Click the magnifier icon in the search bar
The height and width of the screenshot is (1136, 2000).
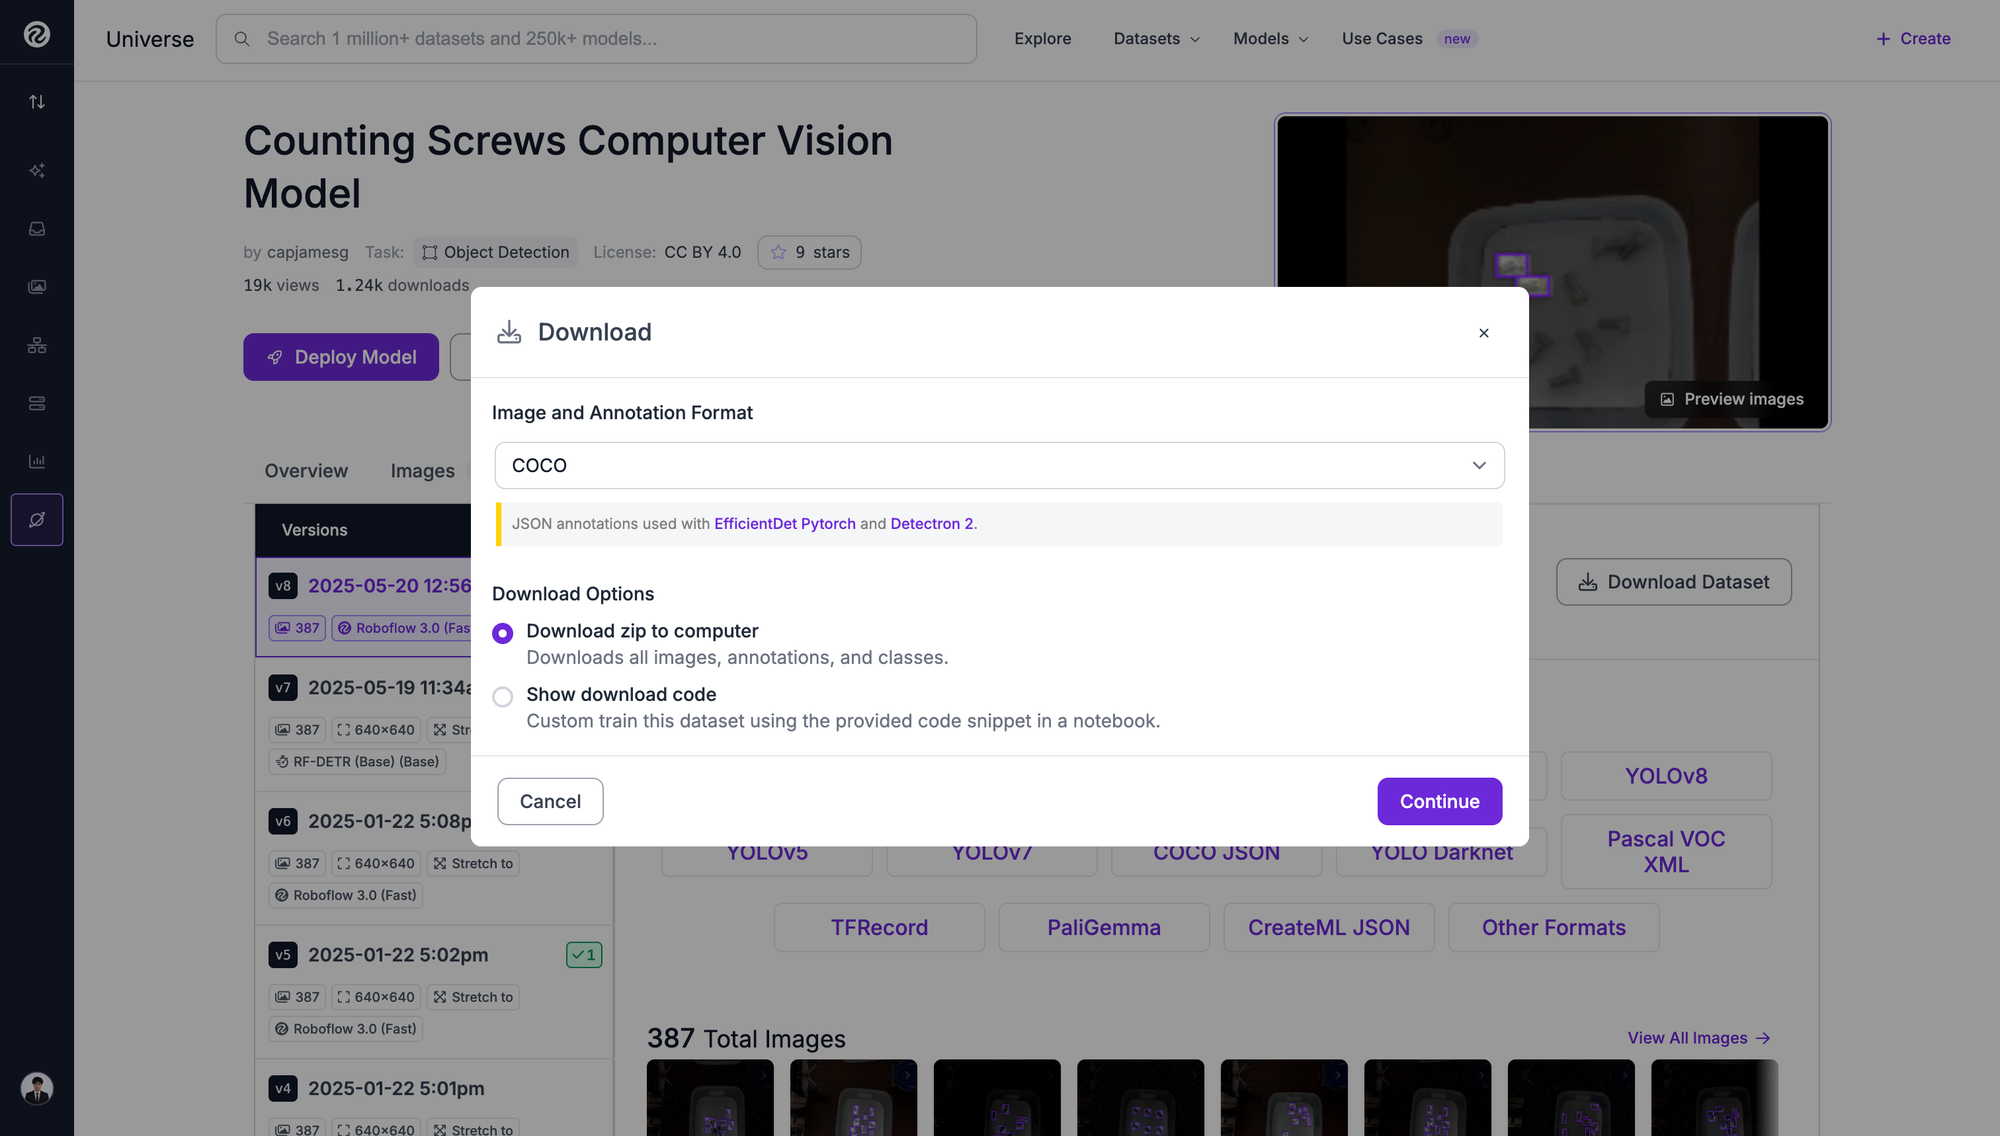(x=242, y=39)
